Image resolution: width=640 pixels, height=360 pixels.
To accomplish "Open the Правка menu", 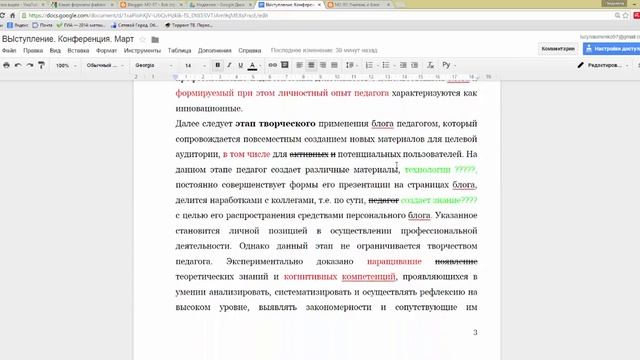I will [x=33, y=51].
